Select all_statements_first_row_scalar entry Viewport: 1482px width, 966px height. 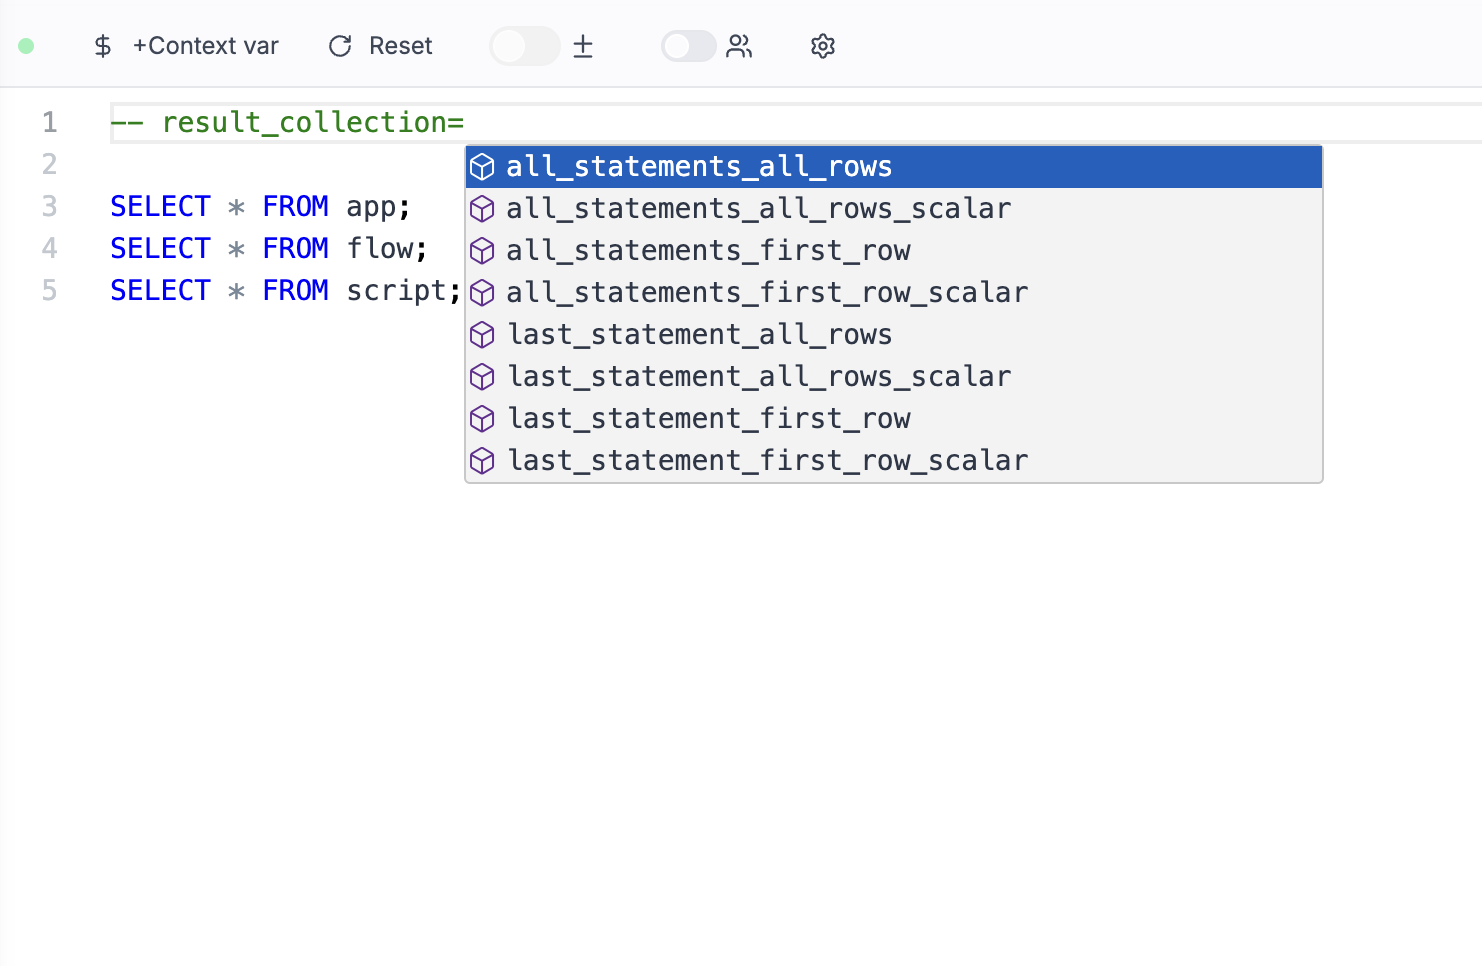(766, 292)
